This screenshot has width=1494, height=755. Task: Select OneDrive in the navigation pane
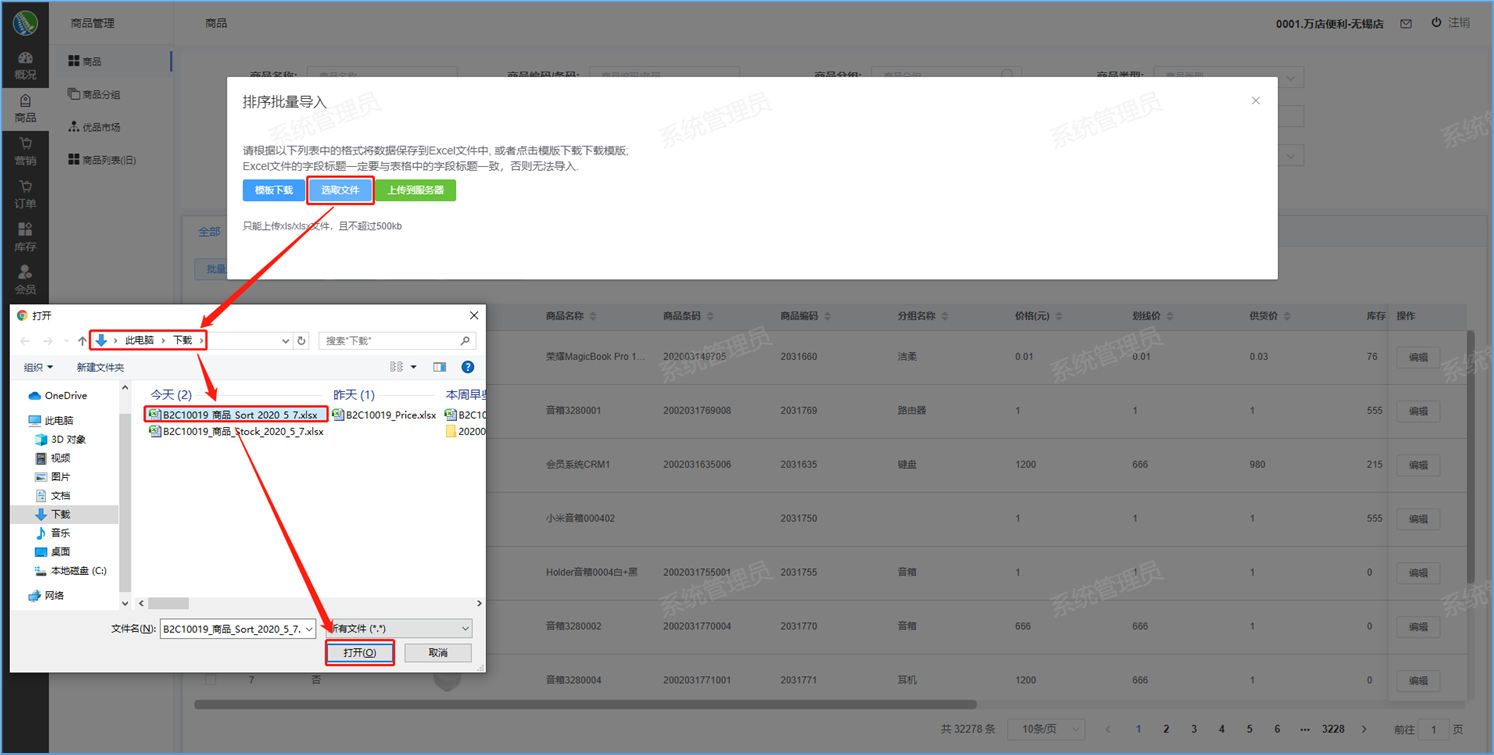[x=58, y=396]
